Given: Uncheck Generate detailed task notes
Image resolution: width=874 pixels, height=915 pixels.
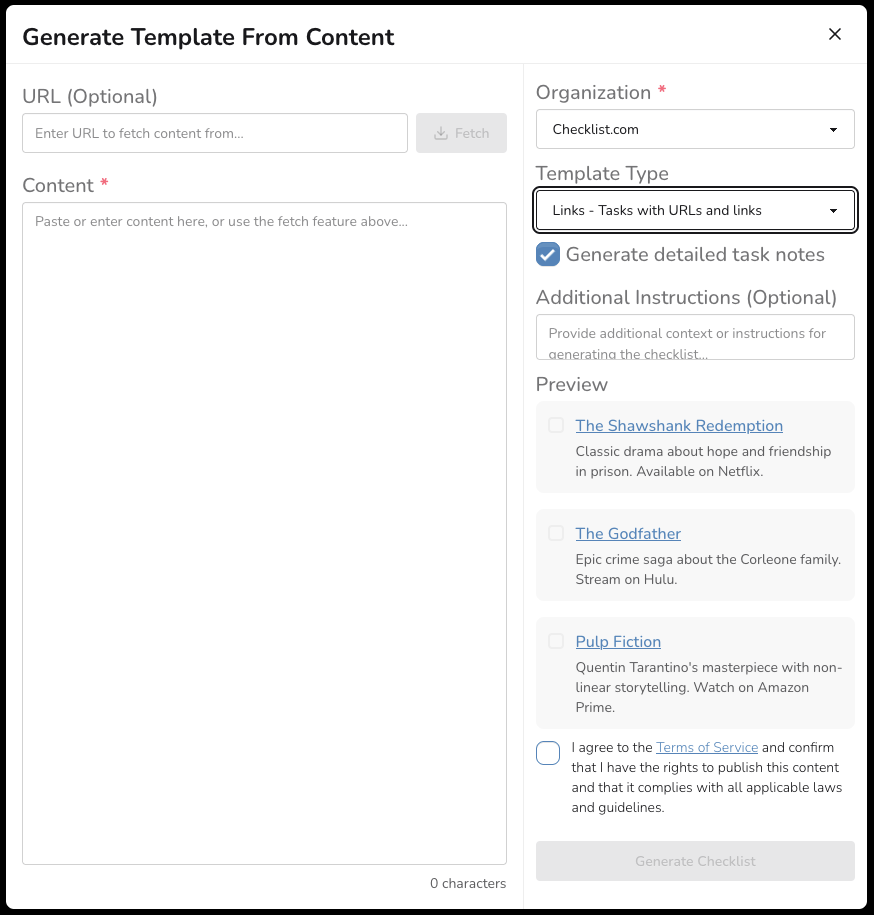Looking at the screenshot, I should [x=548, y=254].
